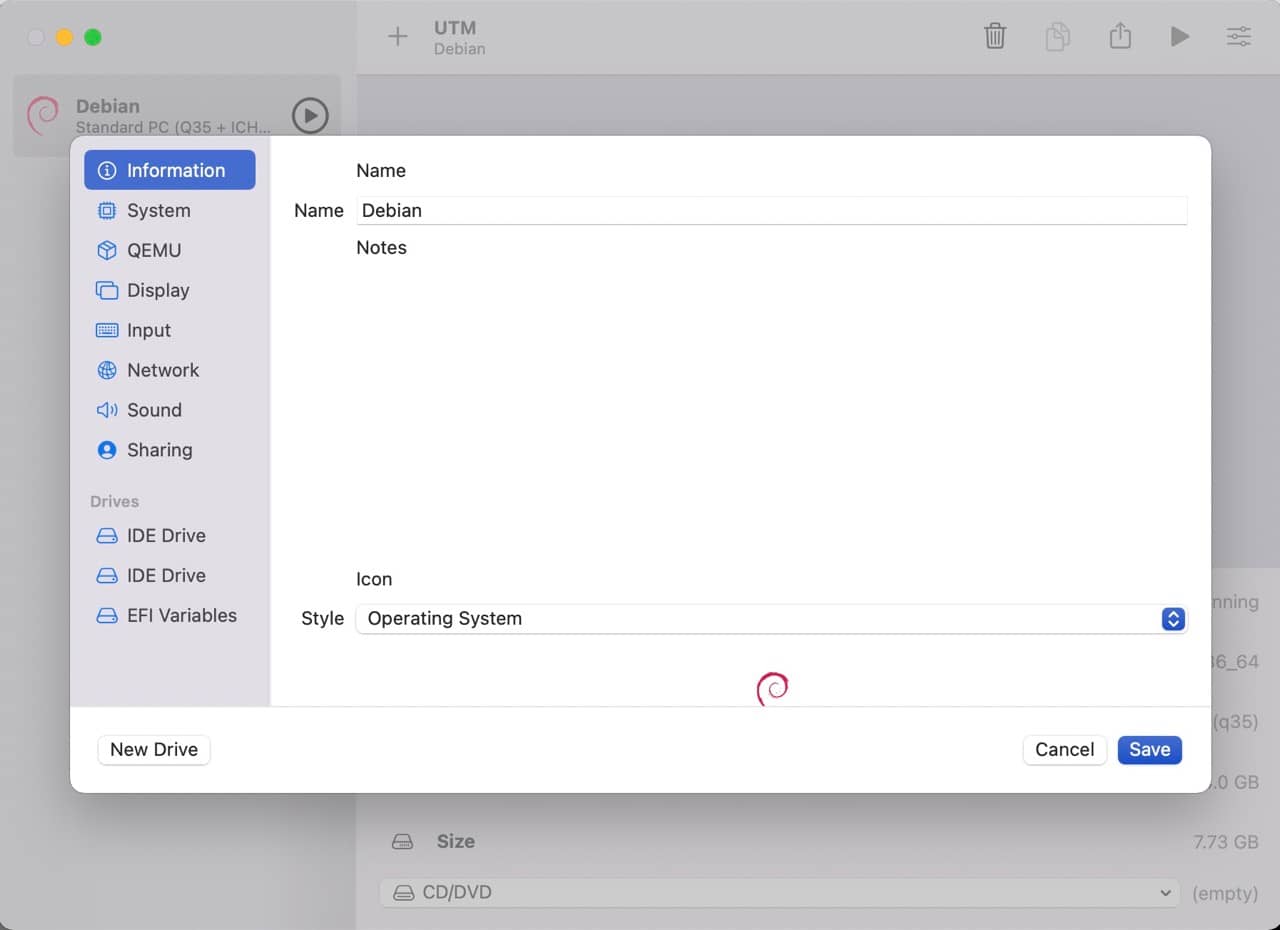1280x930 pixels.
Task: Click inside the Notes text area
Action: [x=772, y=410]
